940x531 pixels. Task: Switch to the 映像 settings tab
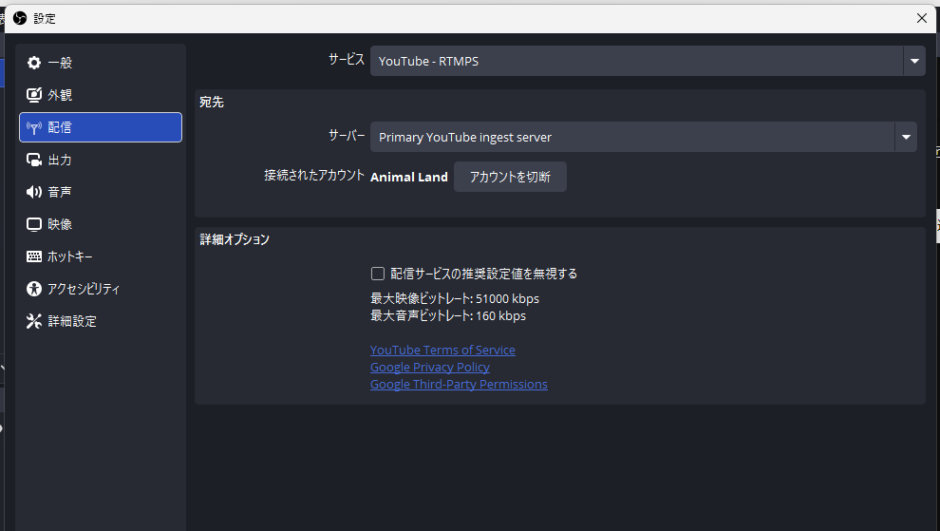coord(101,224)
